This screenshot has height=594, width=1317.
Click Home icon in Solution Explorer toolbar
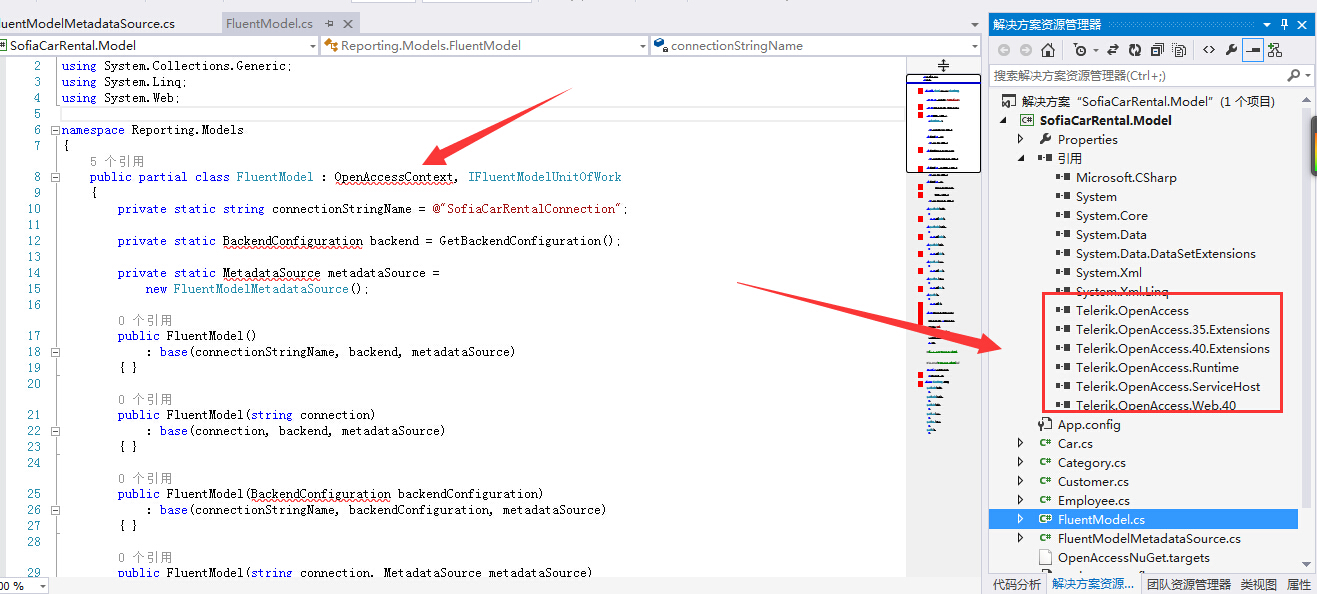point(1047,49)
